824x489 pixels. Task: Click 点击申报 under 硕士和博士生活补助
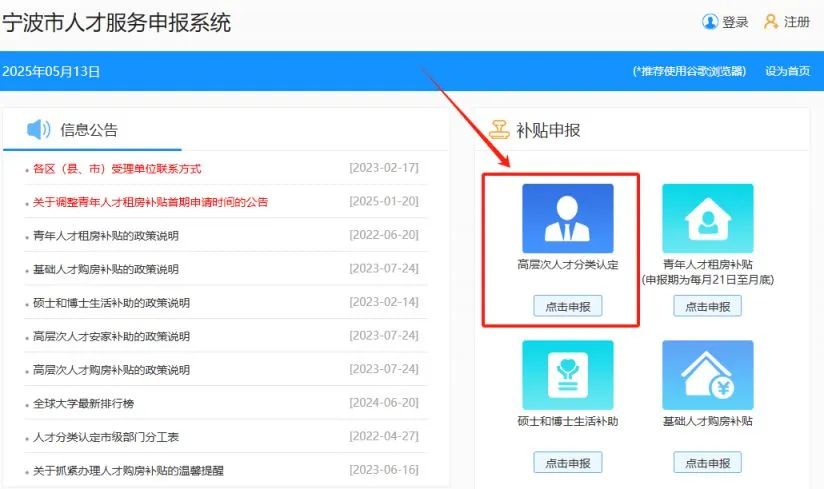[568, 463]
